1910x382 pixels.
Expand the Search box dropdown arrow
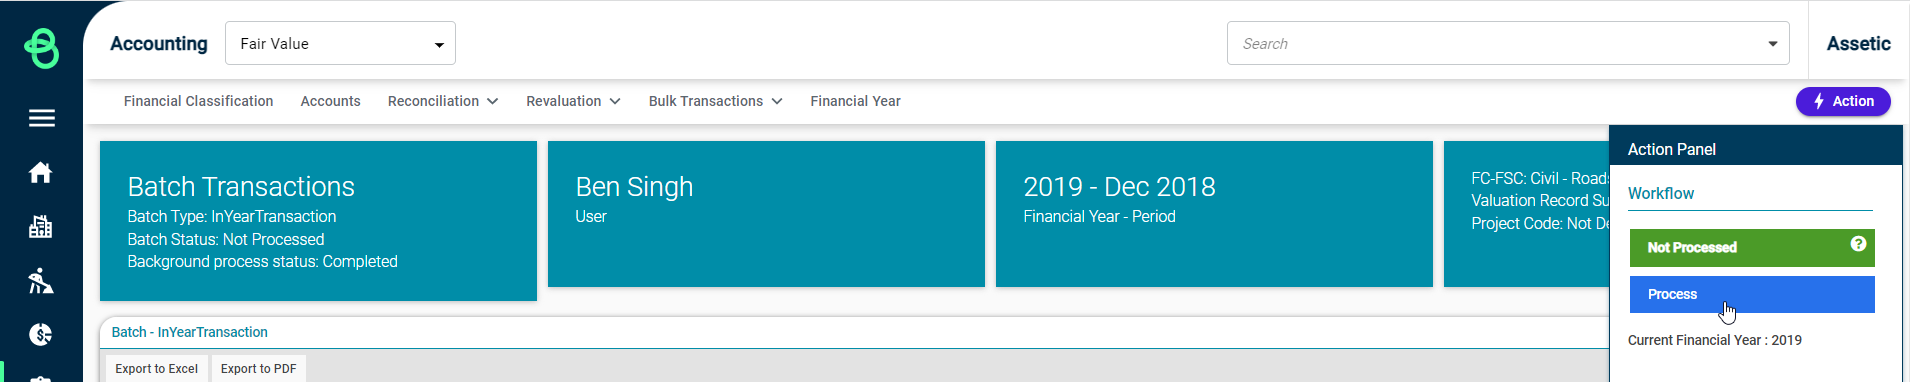1772,44
